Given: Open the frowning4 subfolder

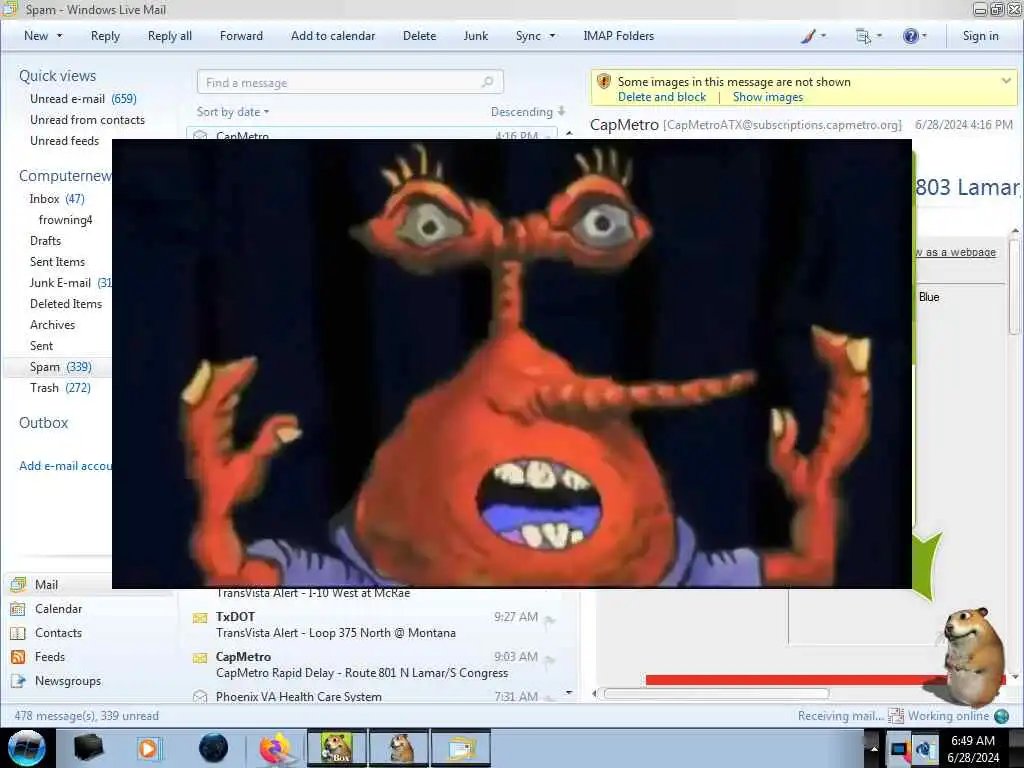Looking at the screenshot, I should 65,219.
